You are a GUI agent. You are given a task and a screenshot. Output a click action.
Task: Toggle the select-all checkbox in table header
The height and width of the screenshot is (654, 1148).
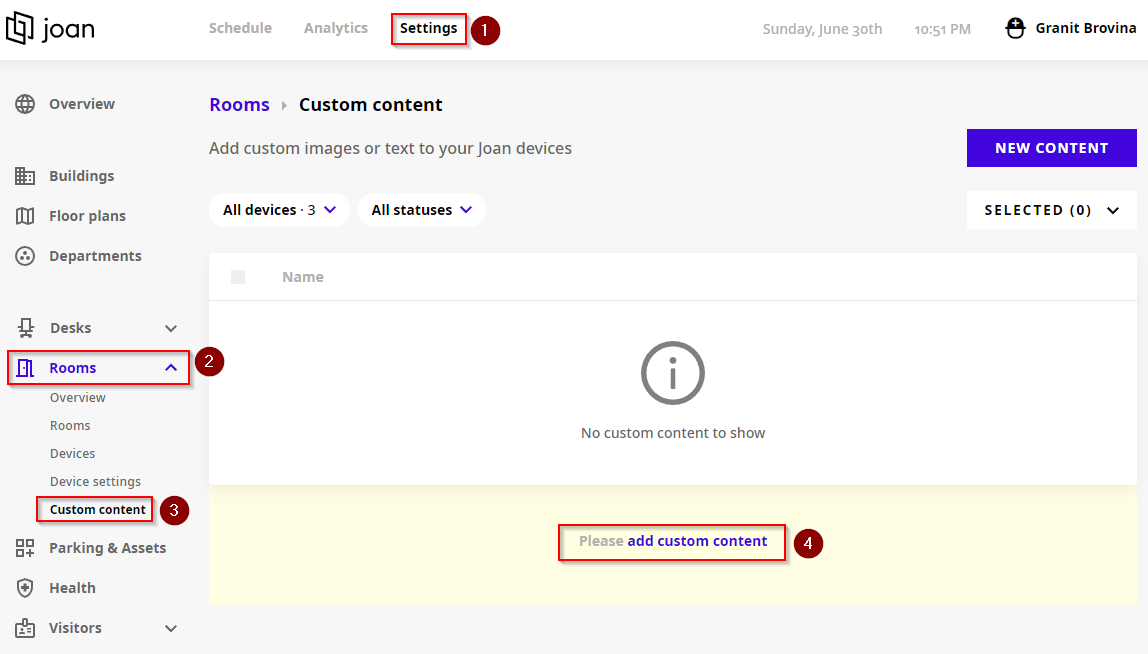click(238, 277)
